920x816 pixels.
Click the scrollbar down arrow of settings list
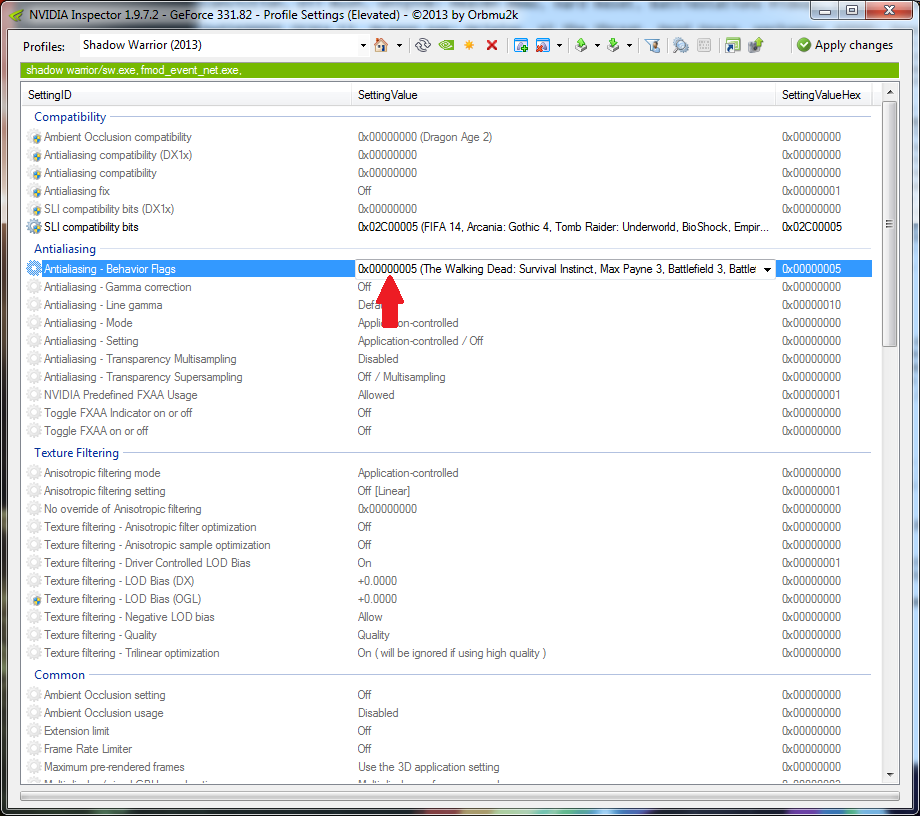coord(889,774)
